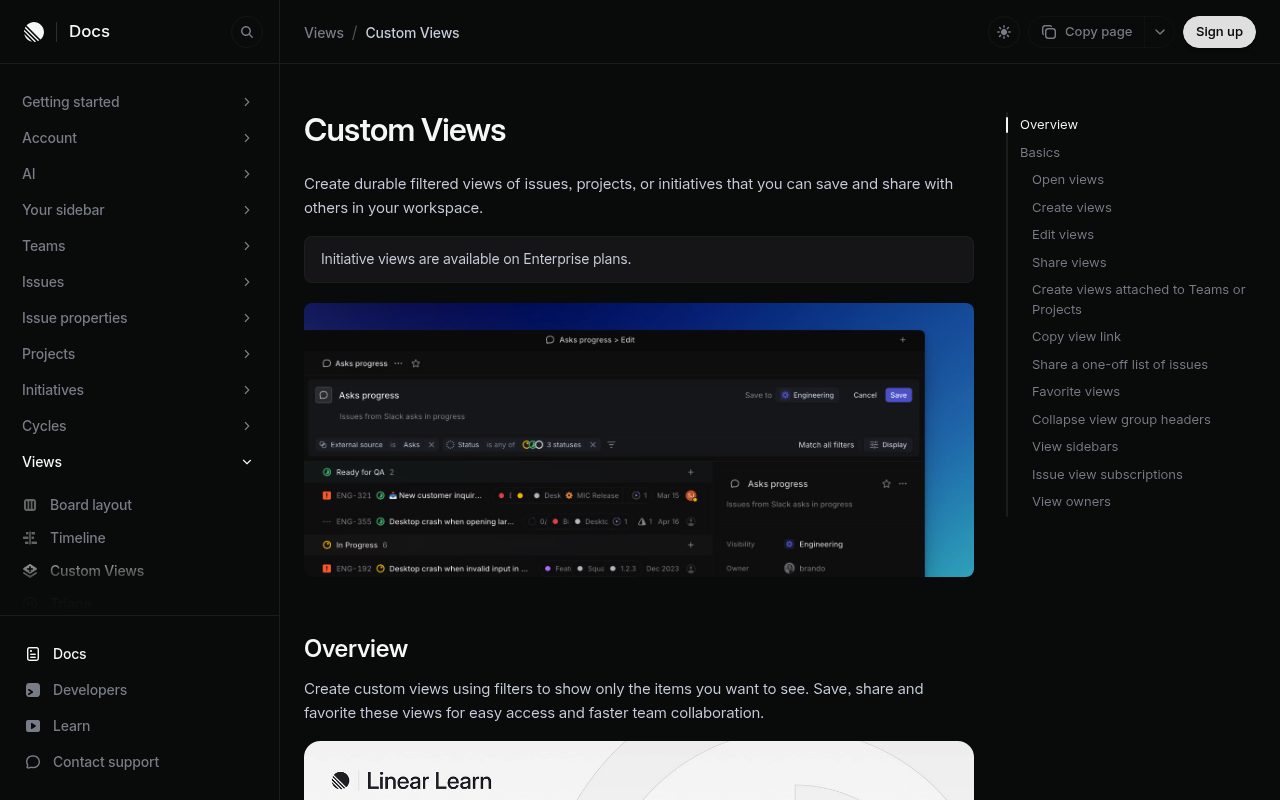Go to Issue view subscriptions section

(x=1107, y=475)
